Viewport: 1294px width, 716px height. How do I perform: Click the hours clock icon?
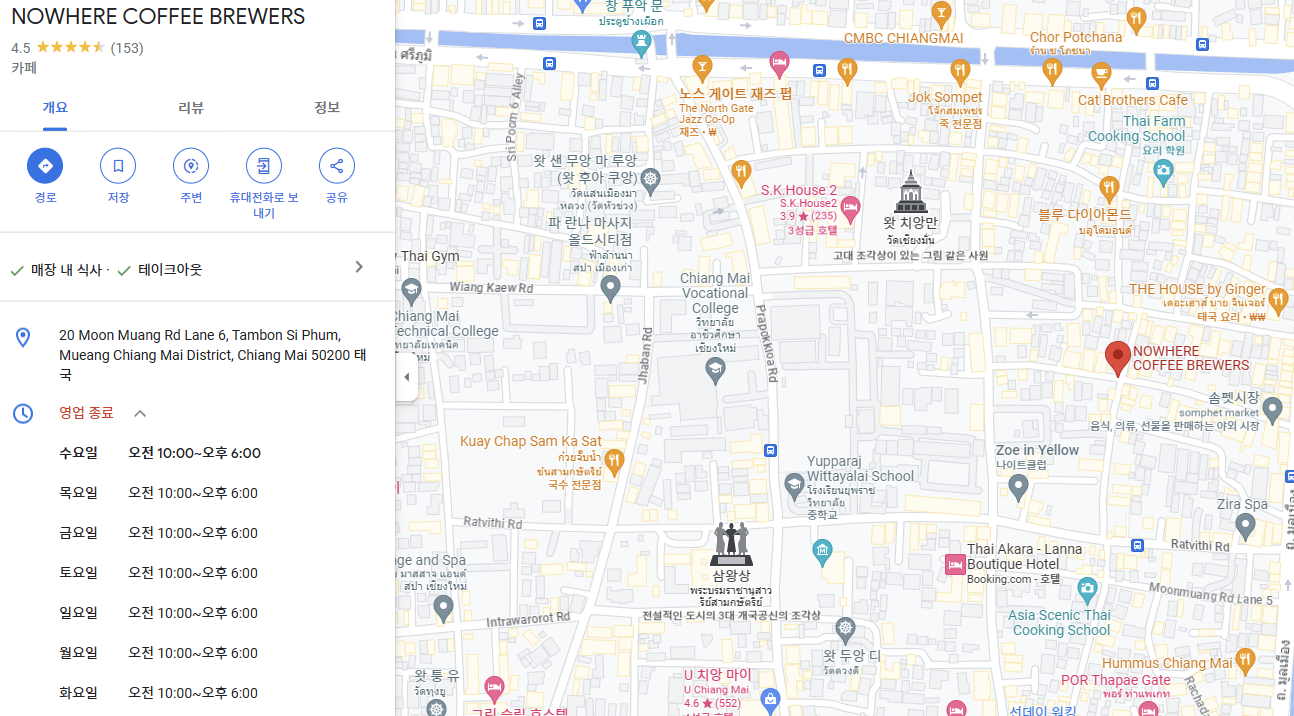pos(23,413)
